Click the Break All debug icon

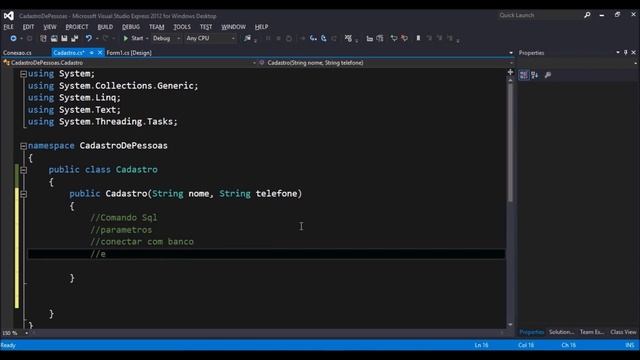click(x=268, y=38)
